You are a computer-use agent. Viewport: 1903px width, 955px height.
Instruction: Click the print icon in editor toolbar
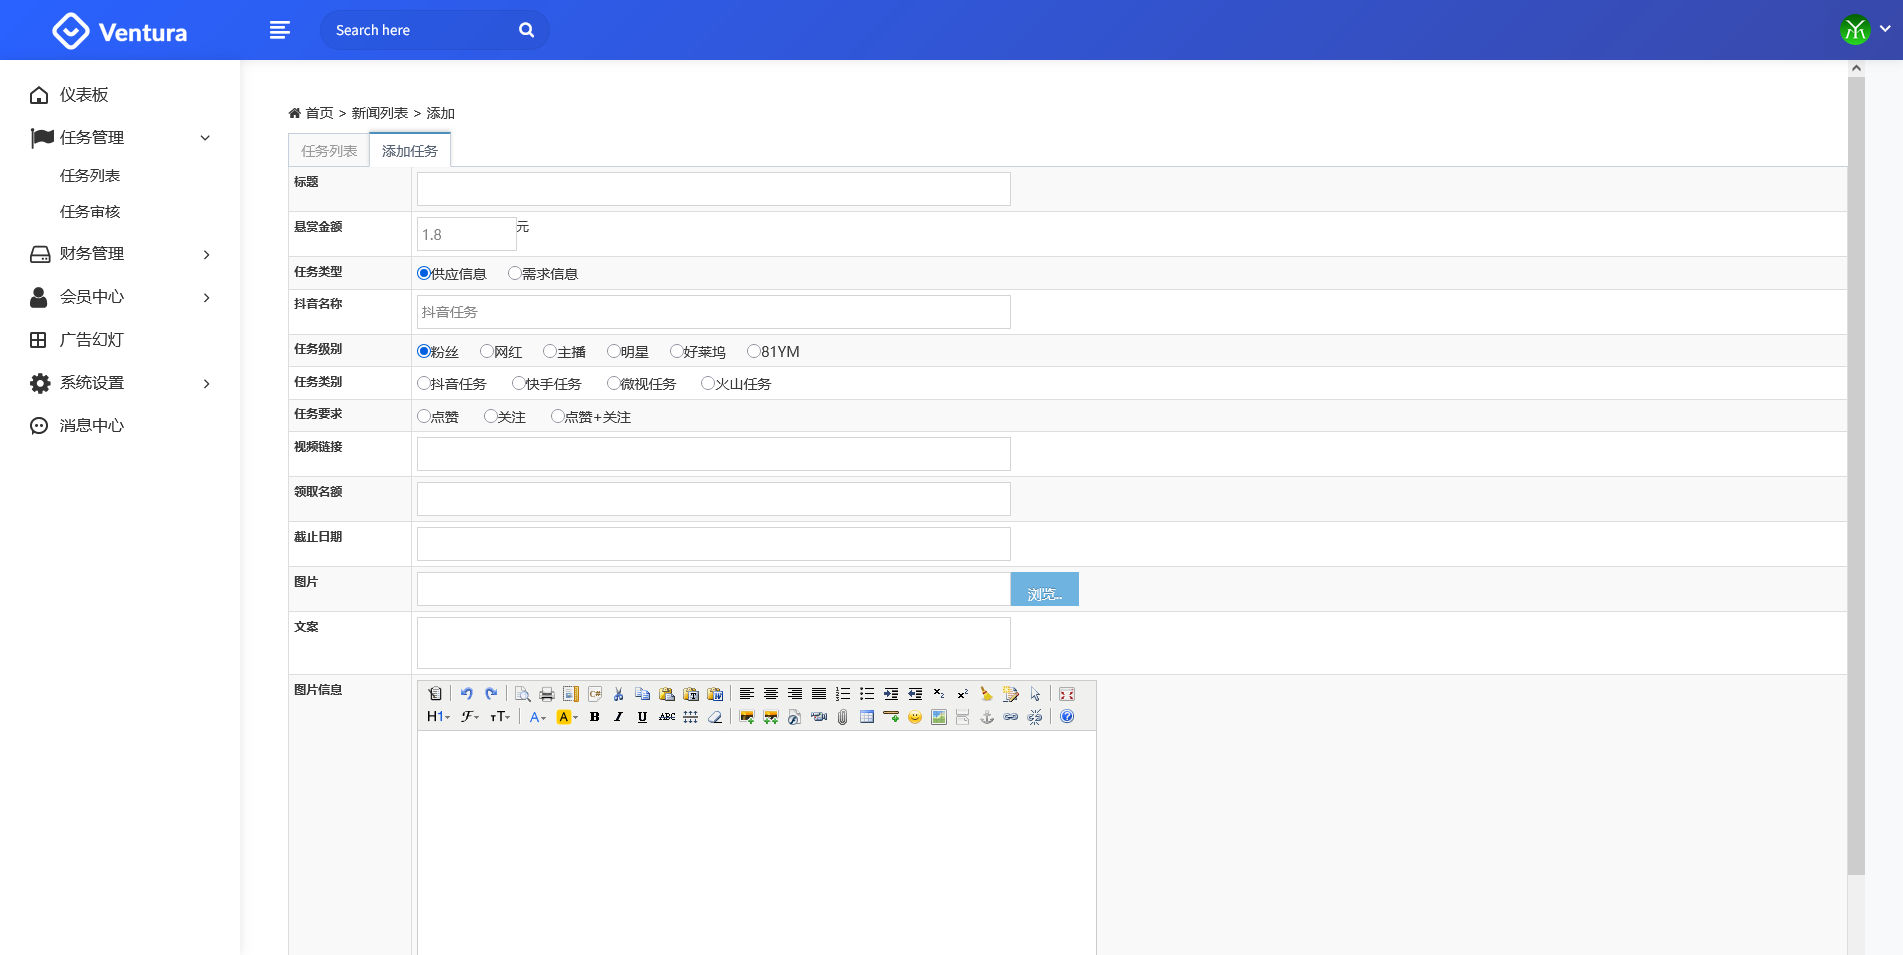pos(547,694)
